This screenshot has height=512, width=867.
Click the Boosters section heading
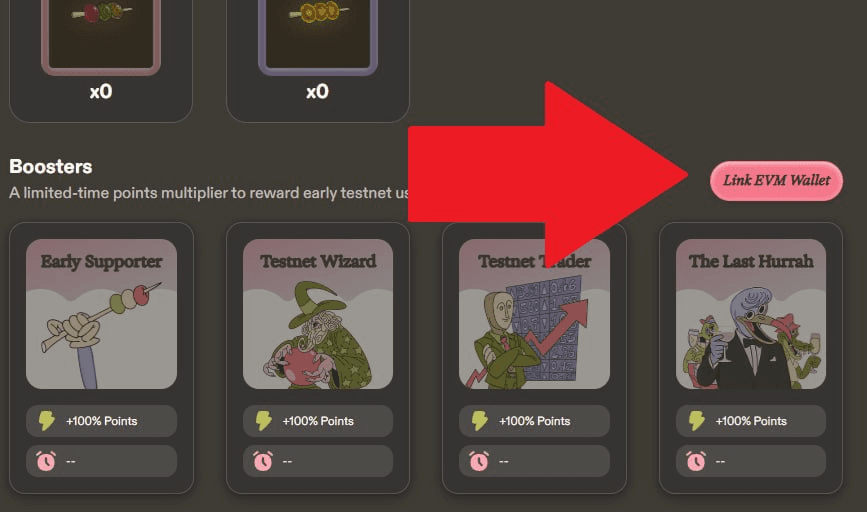click(x=51, y=166)
